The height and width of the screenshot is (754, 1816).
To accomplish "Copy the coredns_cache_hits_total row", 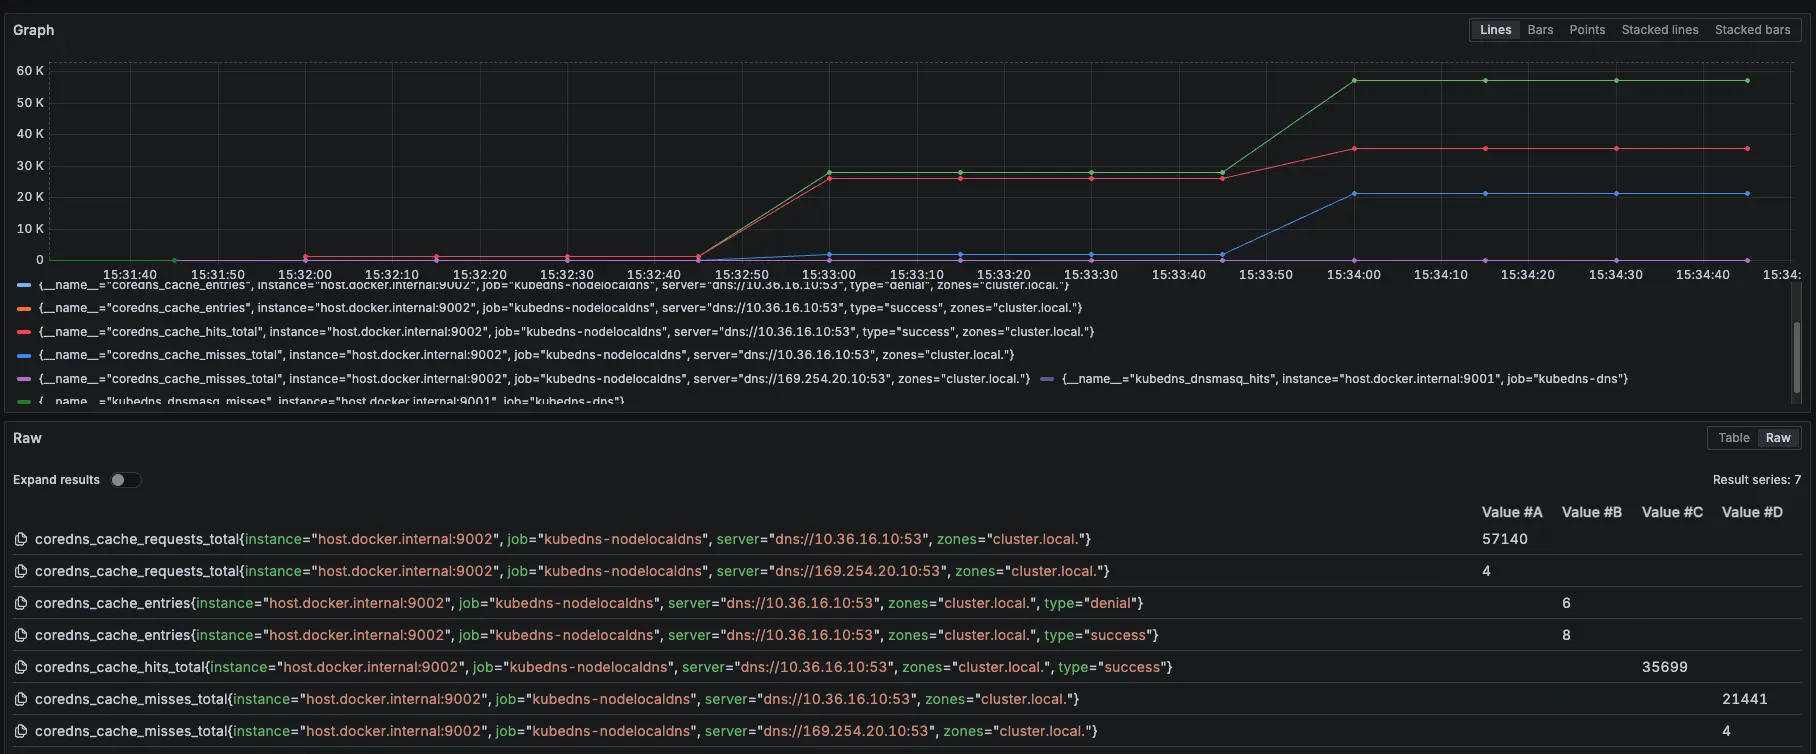I will point(21,667).
